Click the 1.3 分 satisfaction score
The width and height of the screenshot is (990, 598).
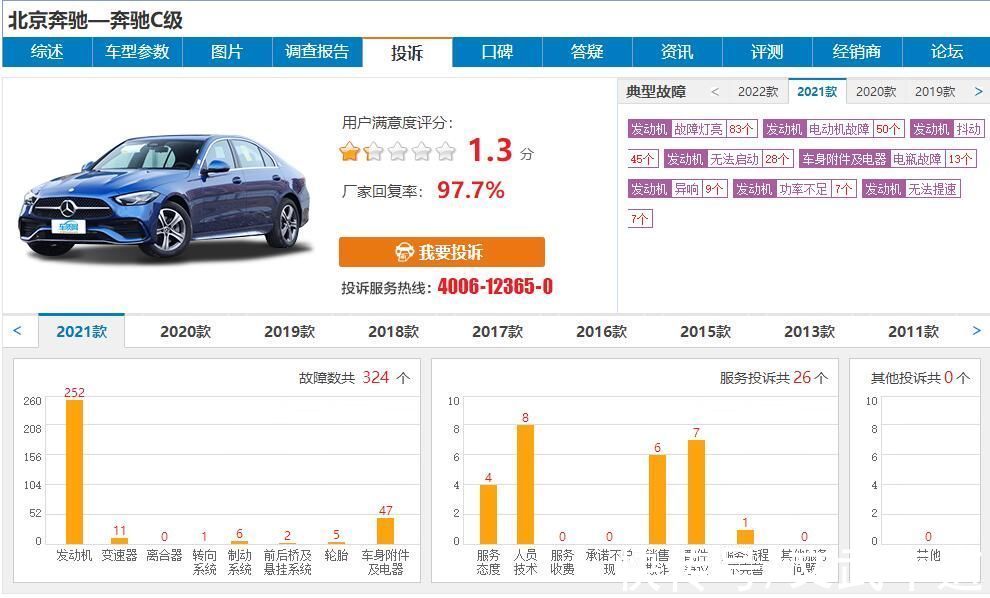tap(500, 151)
